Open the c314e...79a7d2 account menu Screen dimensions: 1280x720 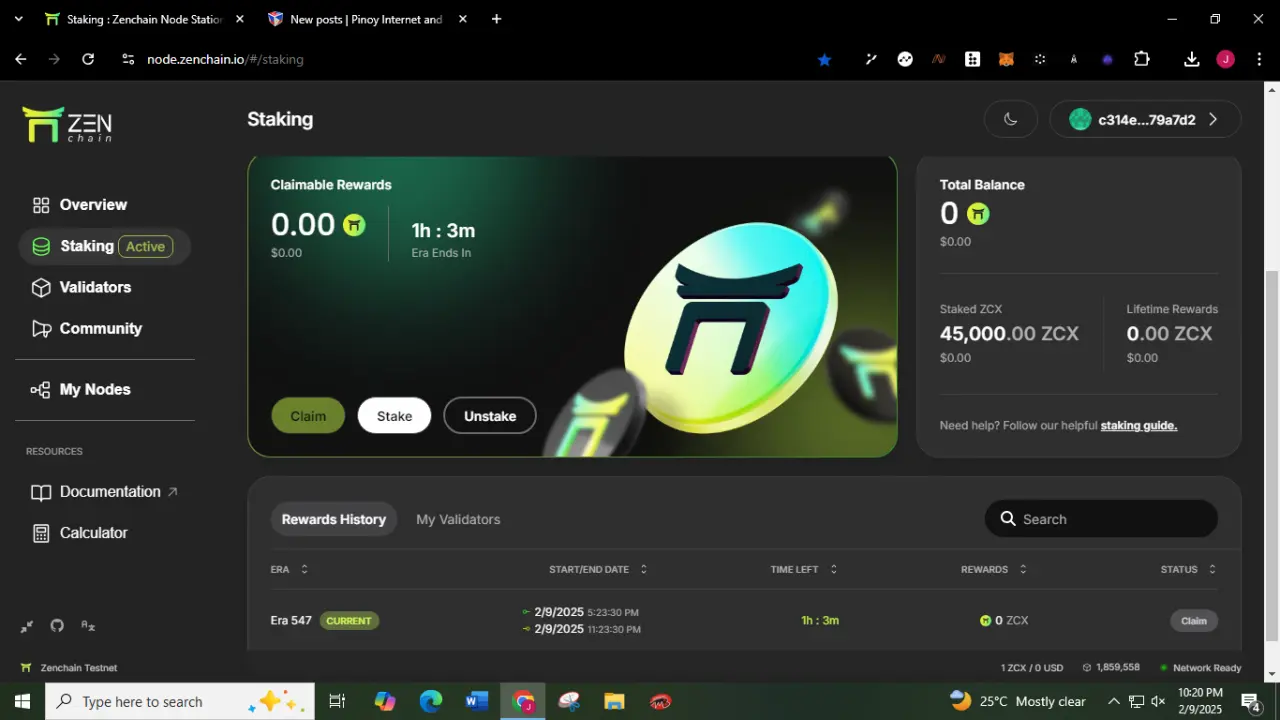[1145, 119]
